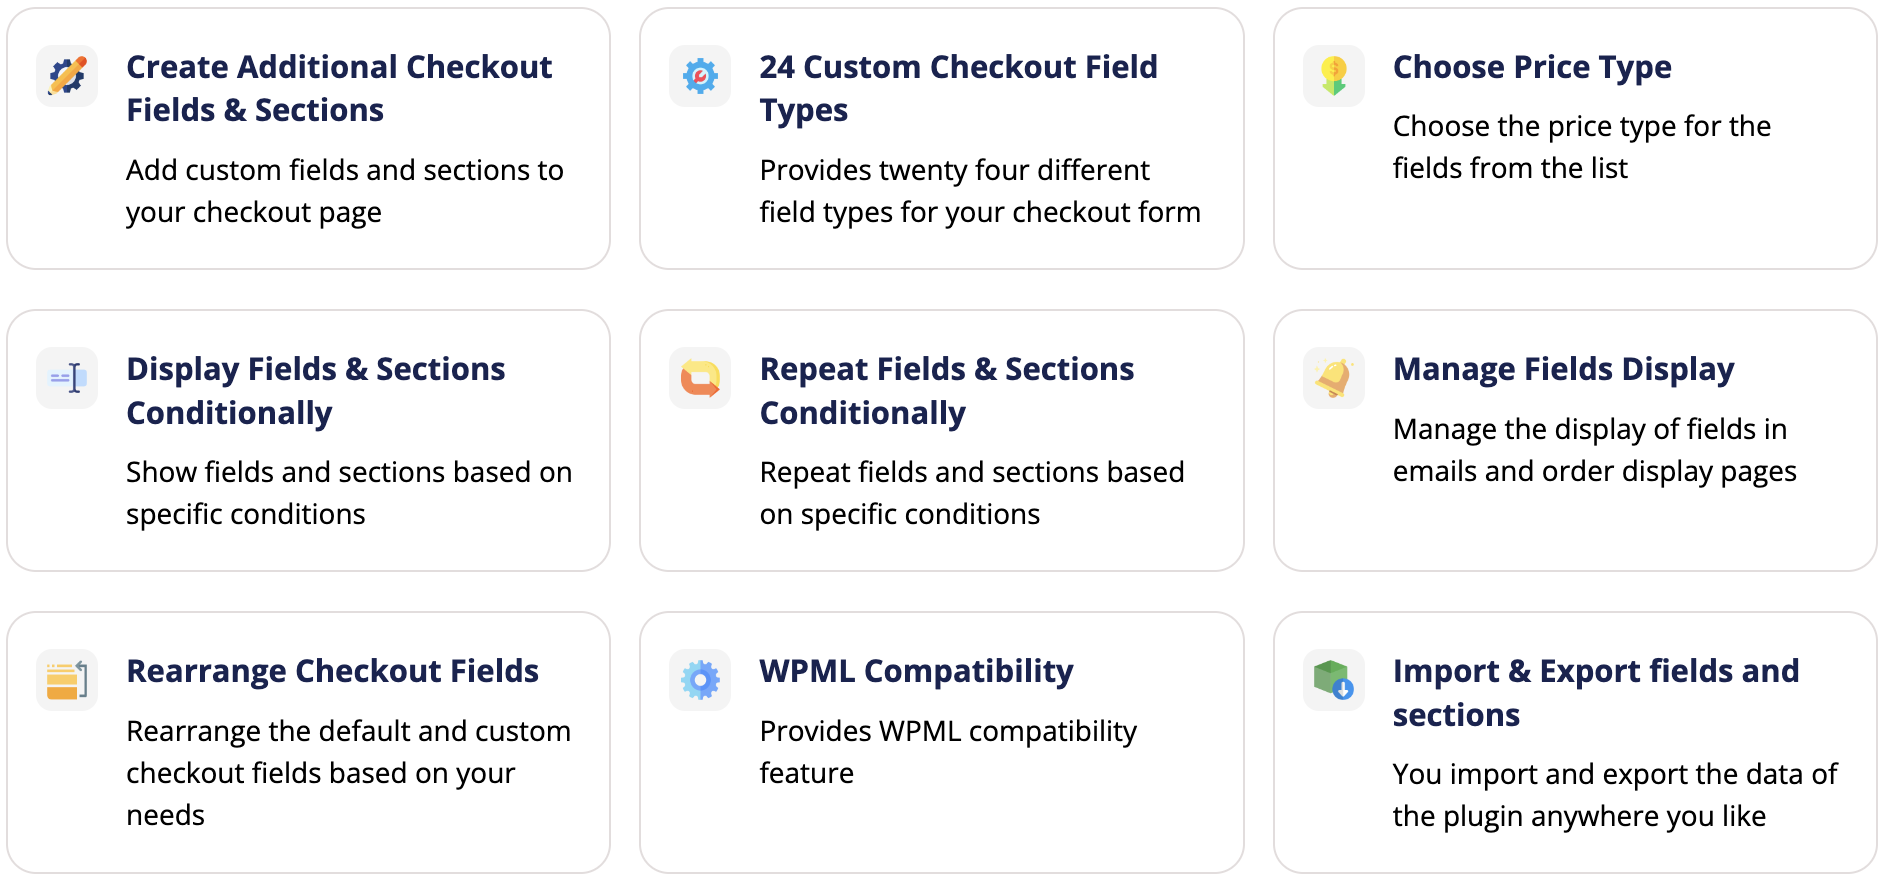This screenshot has height=880, width=1884.
Task: Open the Rearrange Checkout Fields heading
Action: click(332, 671)
